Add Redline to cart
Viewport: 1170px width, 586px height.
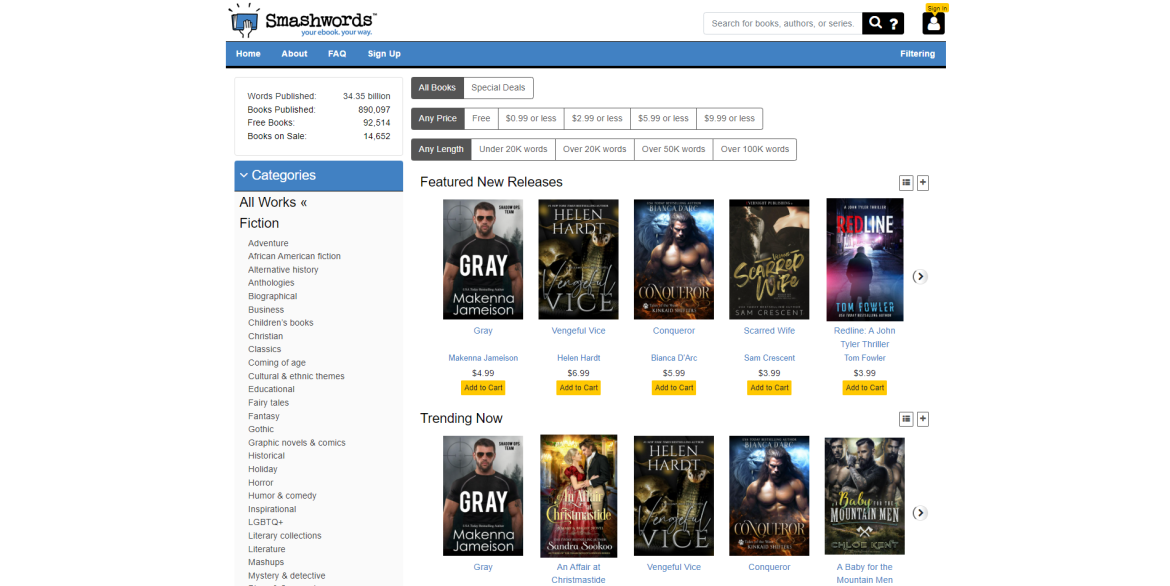click(x=865, y=387)
